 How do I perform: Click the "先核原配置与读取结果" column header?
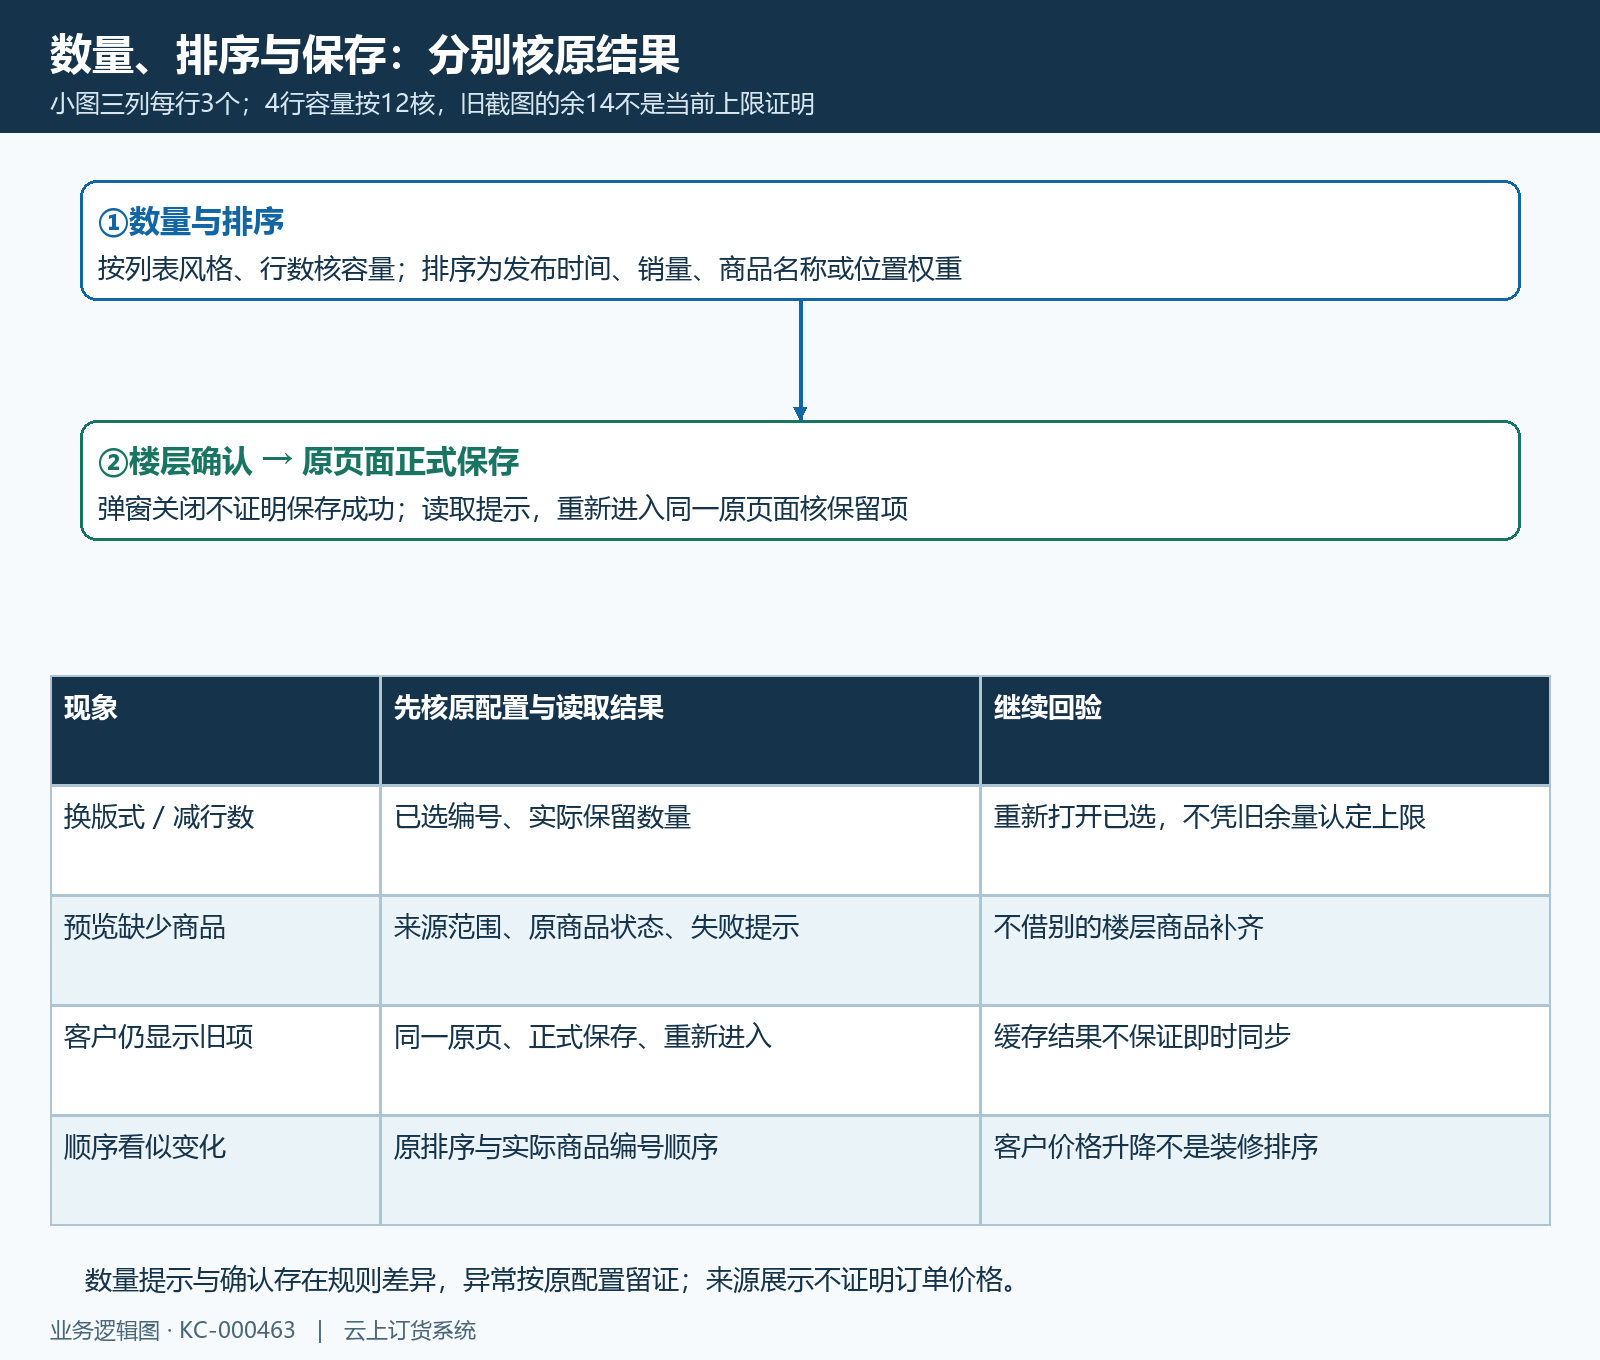680,731
